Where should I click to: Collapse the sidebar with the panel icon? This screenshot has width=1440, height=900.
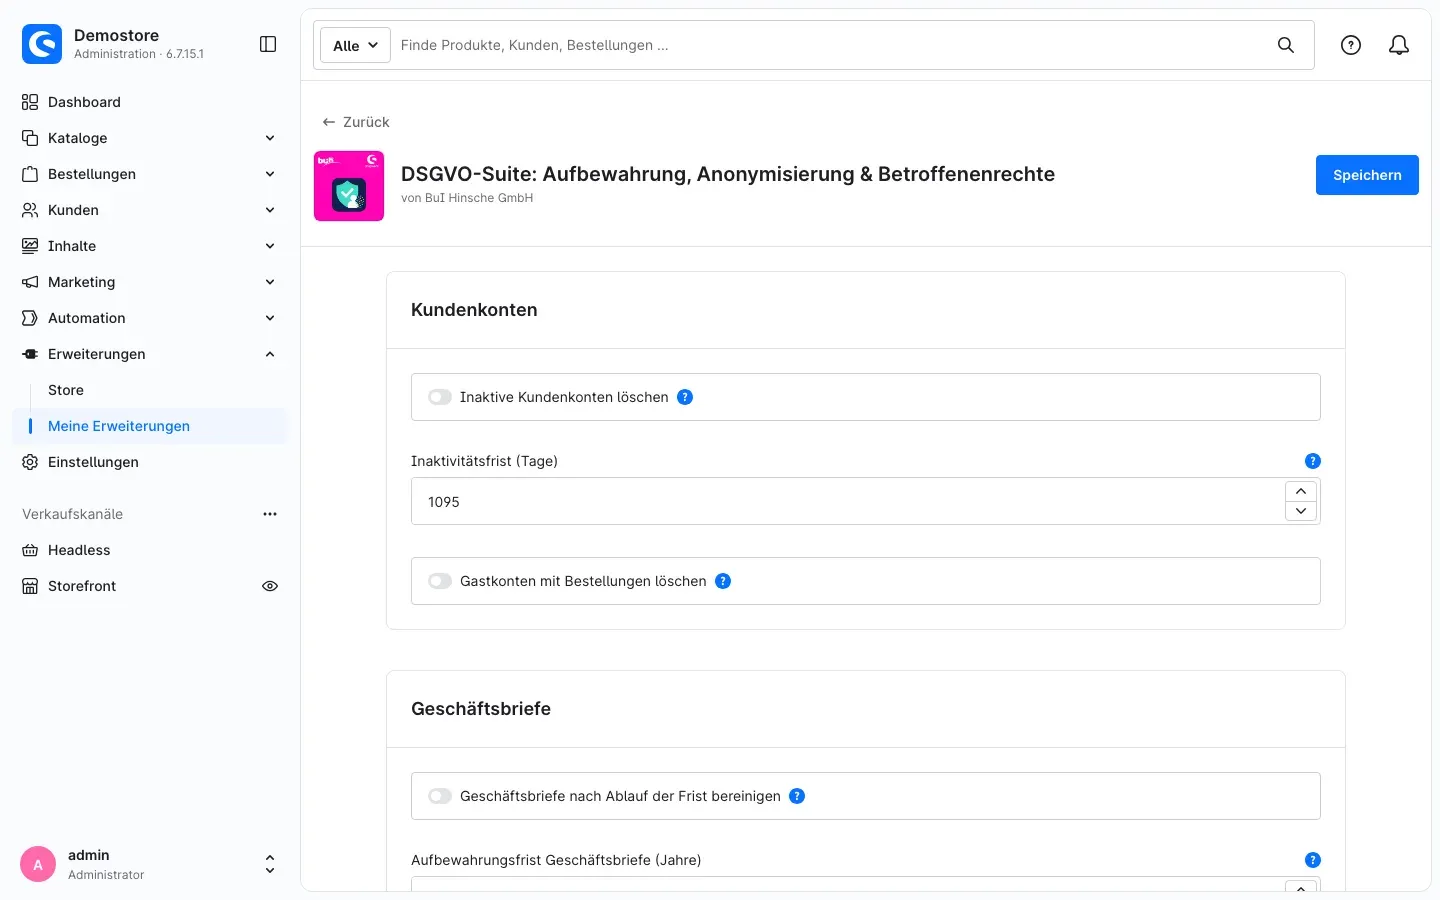[x=268, y=44]
